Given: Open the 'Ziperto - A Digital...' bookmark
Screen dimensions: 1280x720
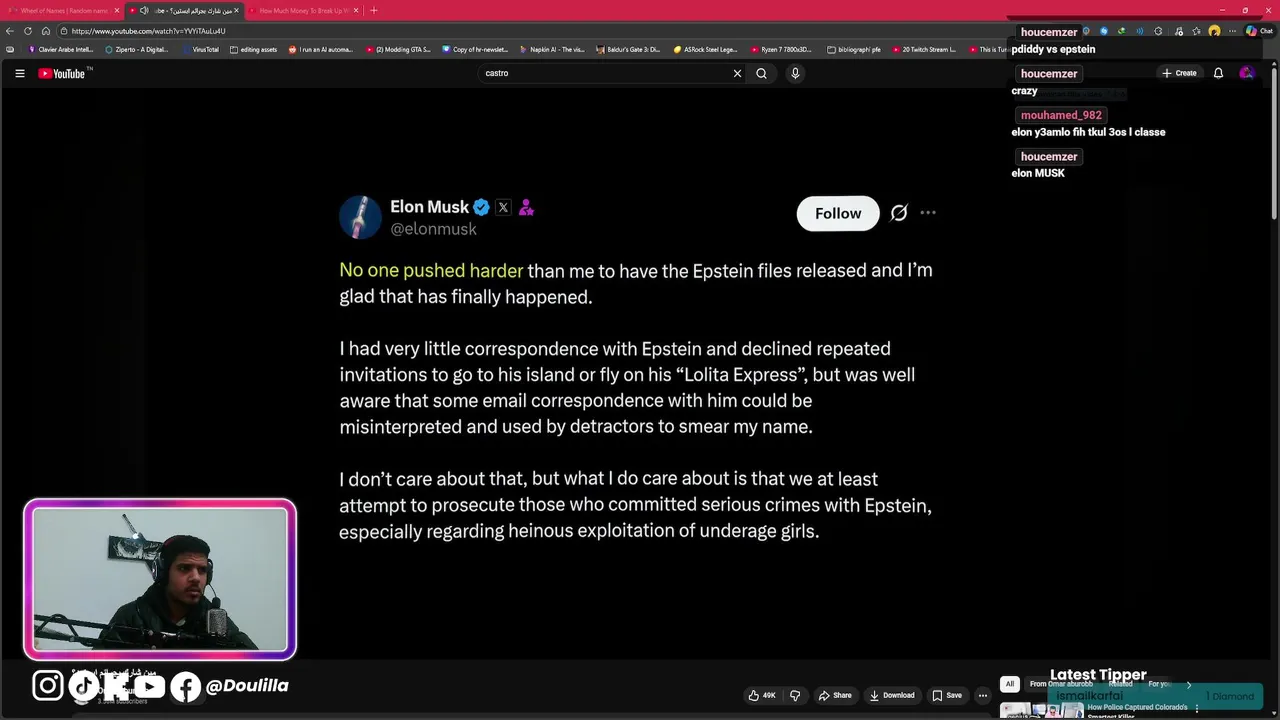Looking at the screenshot, I should (x=137, y=49).
